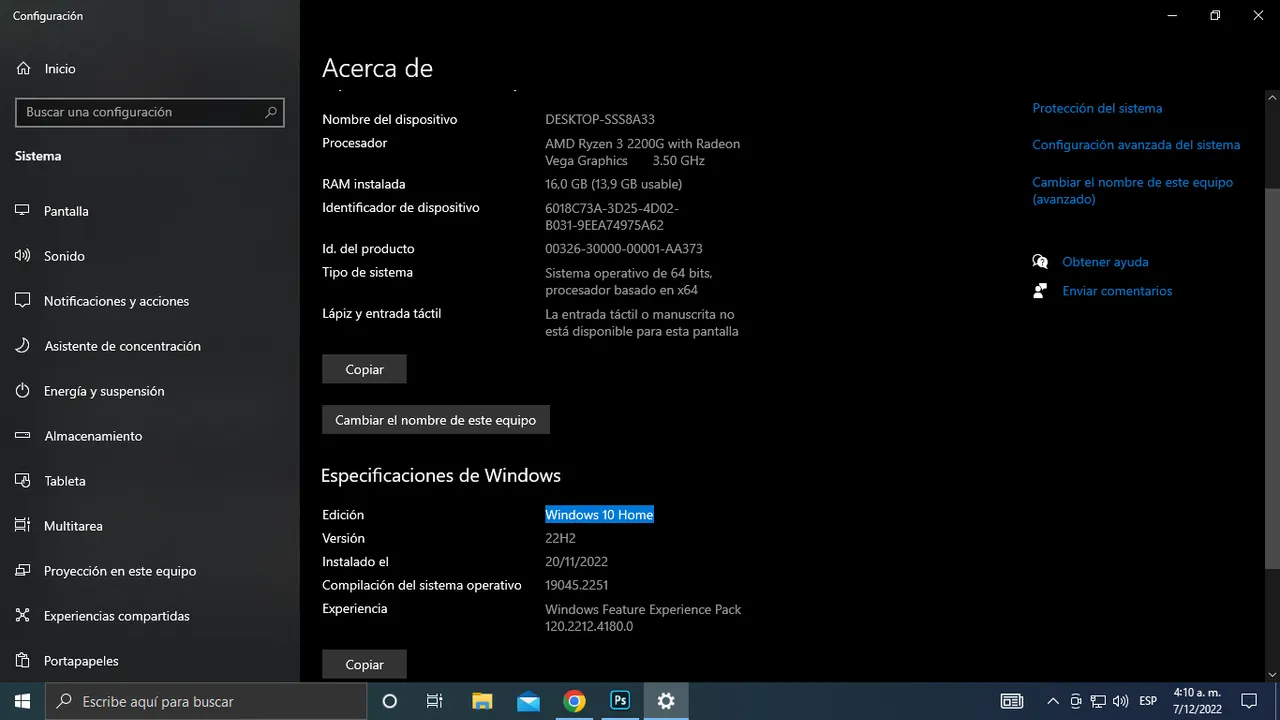Open Cortana circle icon on taskbar
The image size is (1280, 720).
(390, 701)
